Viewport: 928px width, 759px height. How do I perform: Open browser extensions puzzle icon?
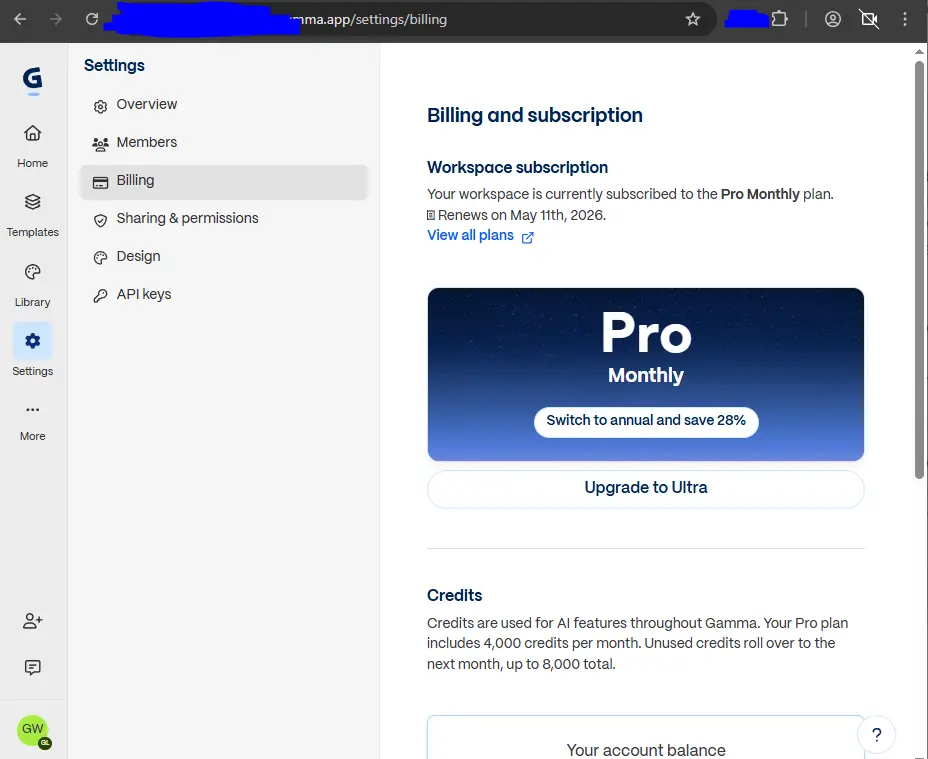click(779, 19)
